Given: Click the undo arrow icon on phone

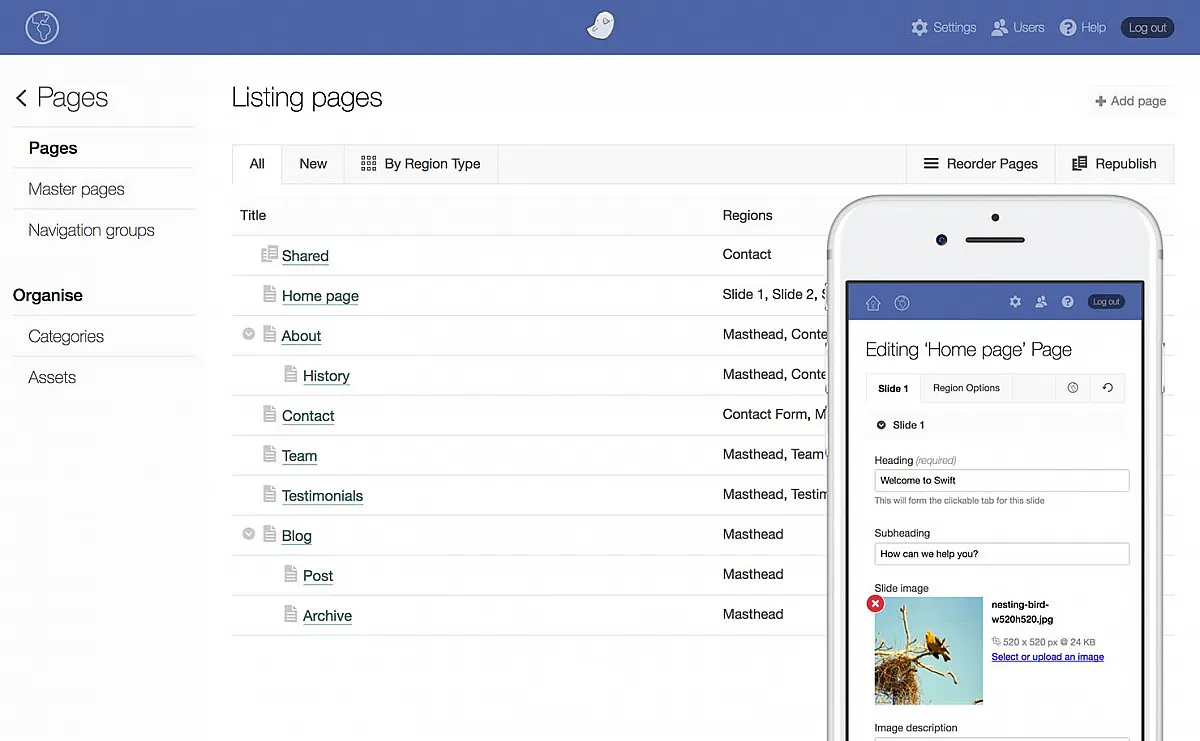Looking at the screenshot, I should click(1108, 388).
